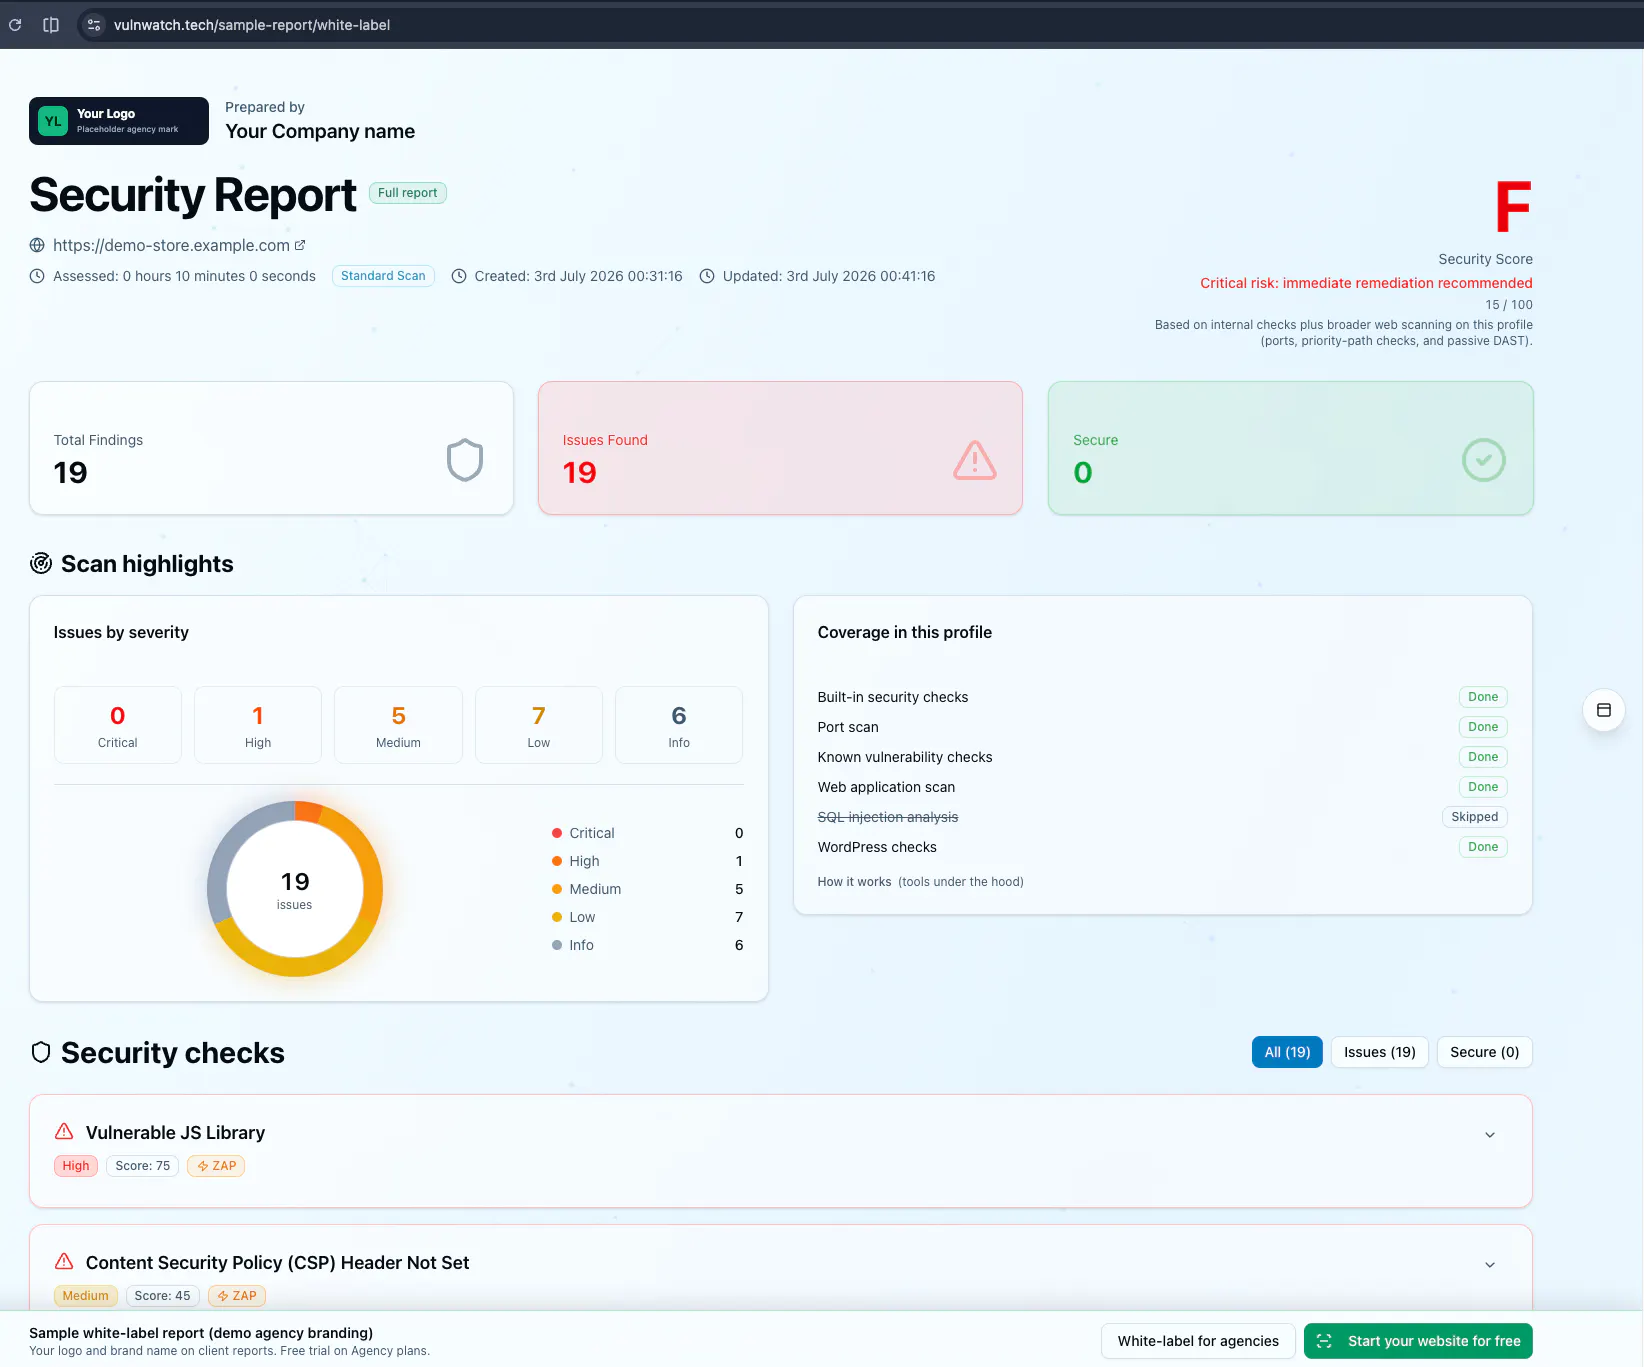Click the clock icon beside Created
The height and width of the screenshot is (1367, 1644).
[x=459, y=276]
